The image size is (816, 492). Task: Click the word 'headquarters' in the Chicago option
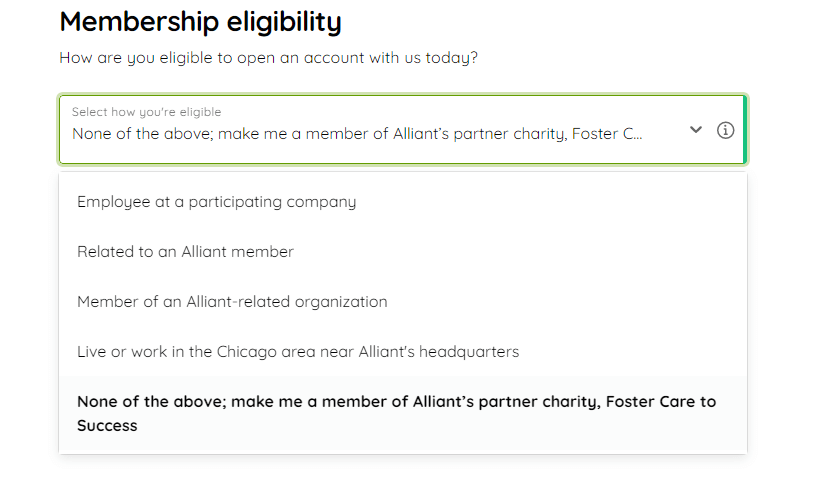pos(469,352)
